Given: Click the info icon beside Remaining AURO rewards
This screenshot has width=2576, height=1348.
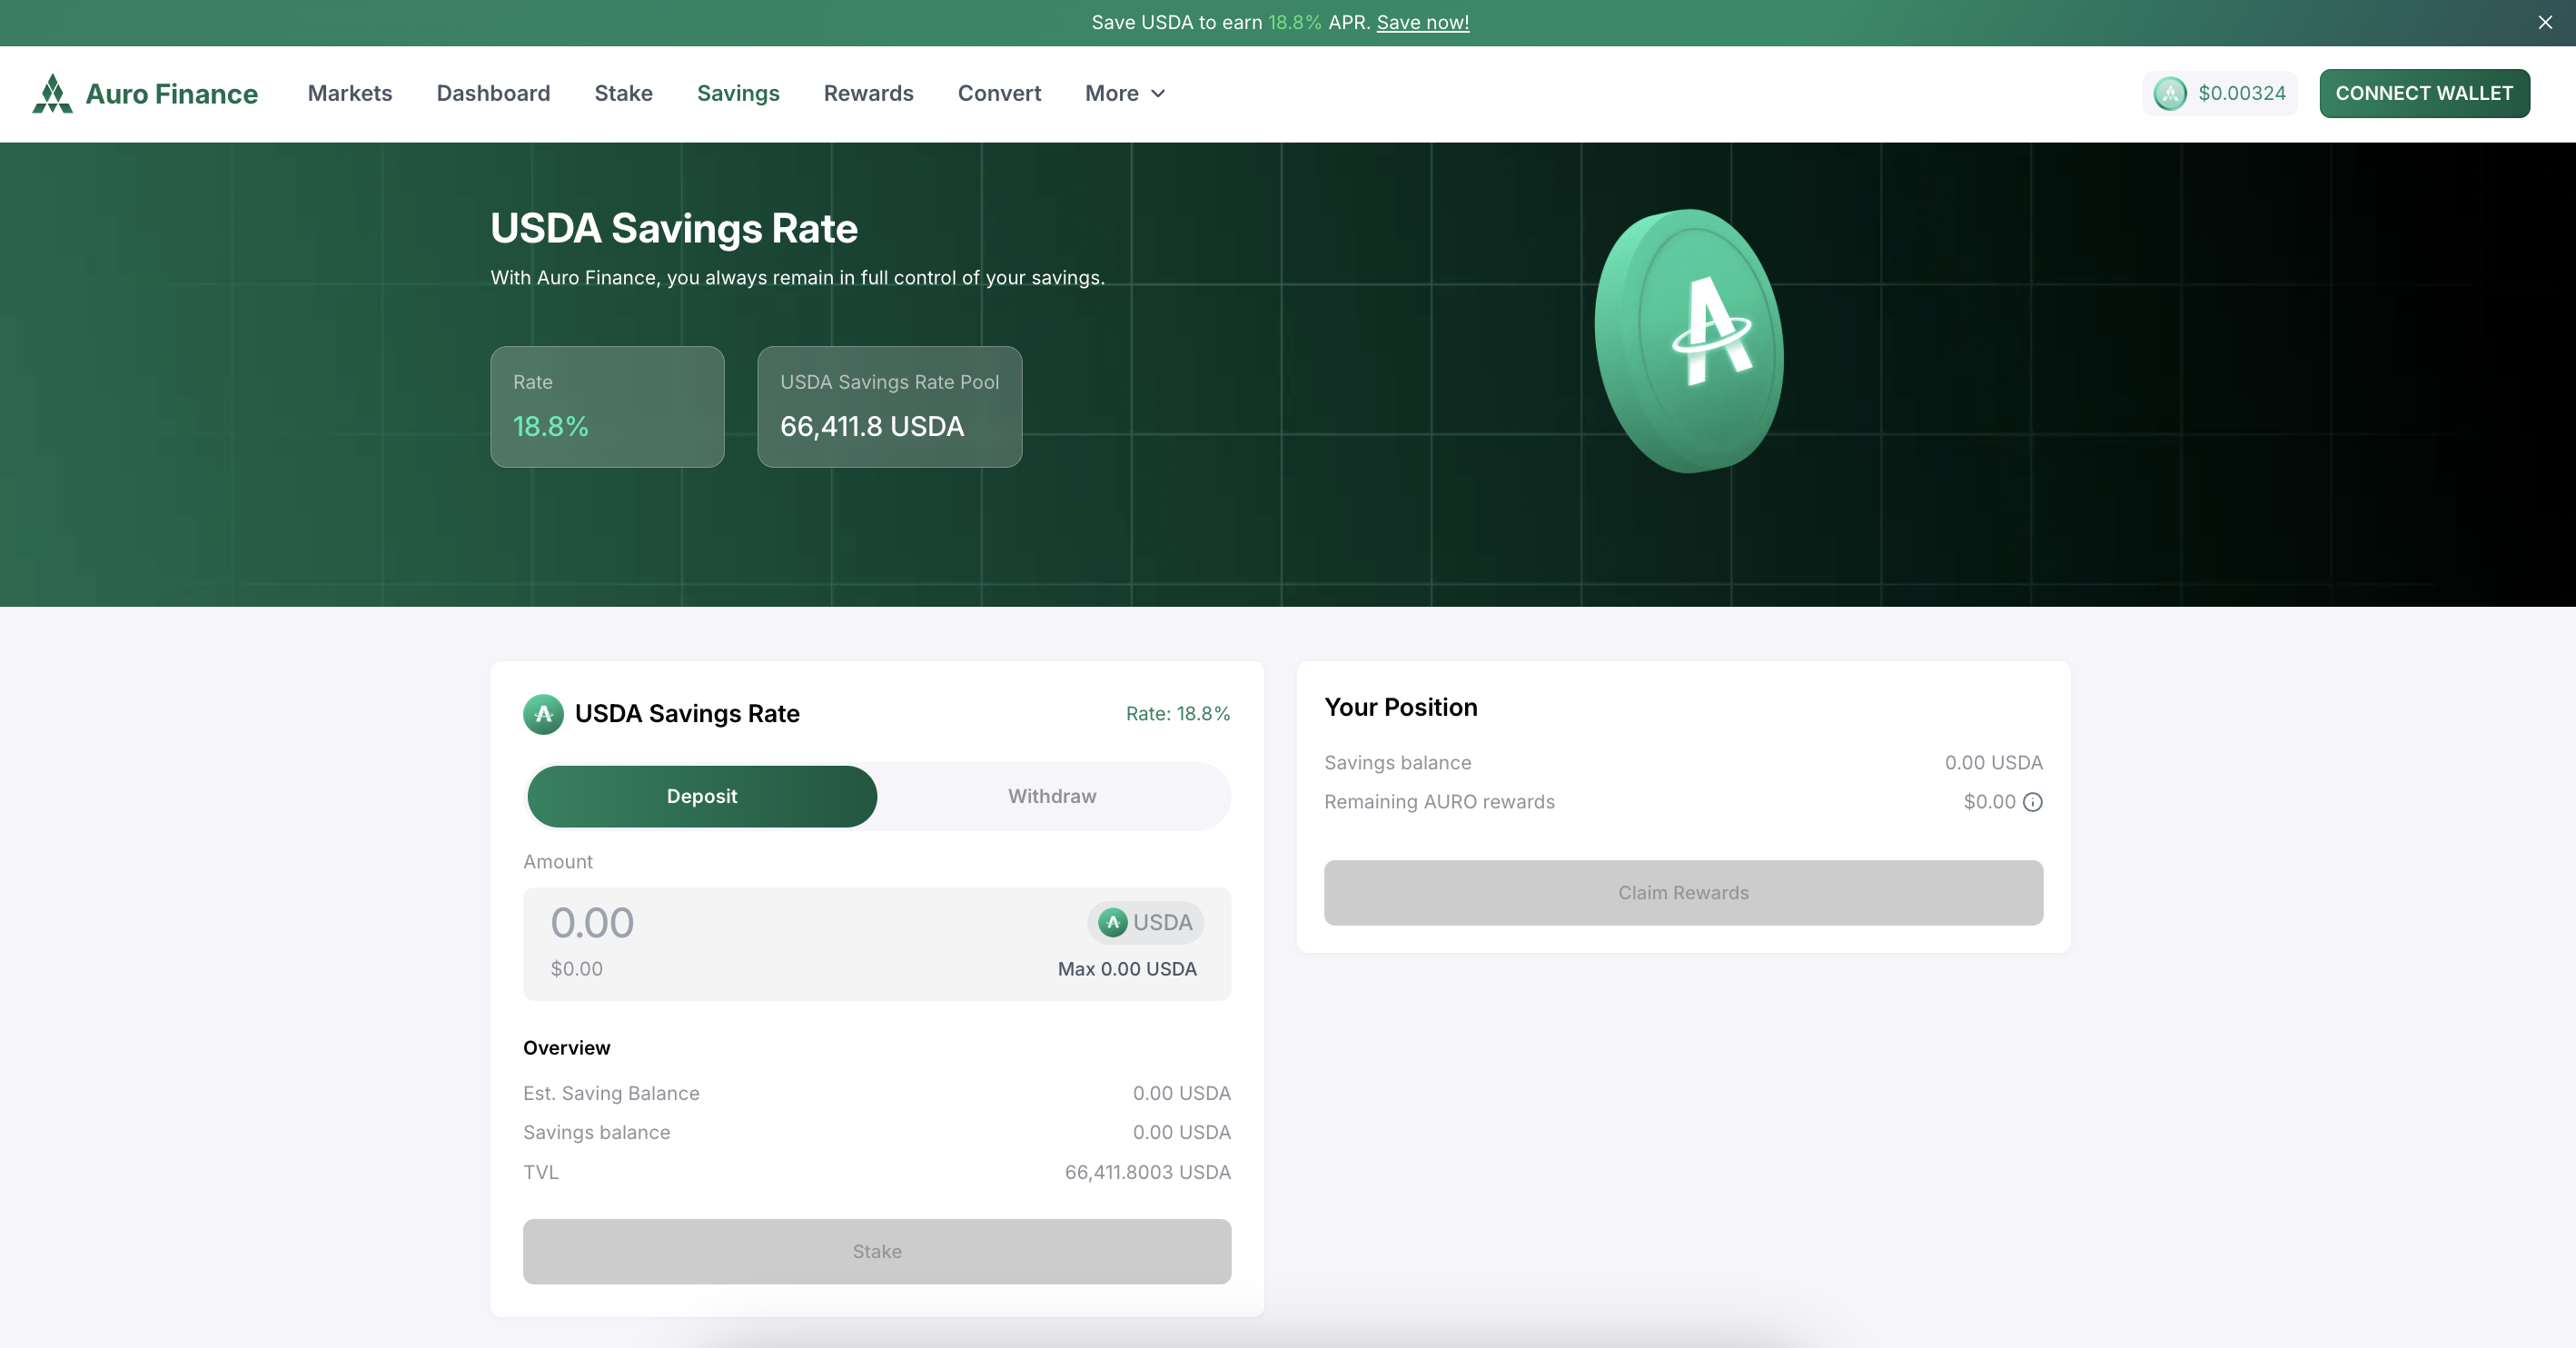Looking at the screenshot, I should click(2032, 802).
